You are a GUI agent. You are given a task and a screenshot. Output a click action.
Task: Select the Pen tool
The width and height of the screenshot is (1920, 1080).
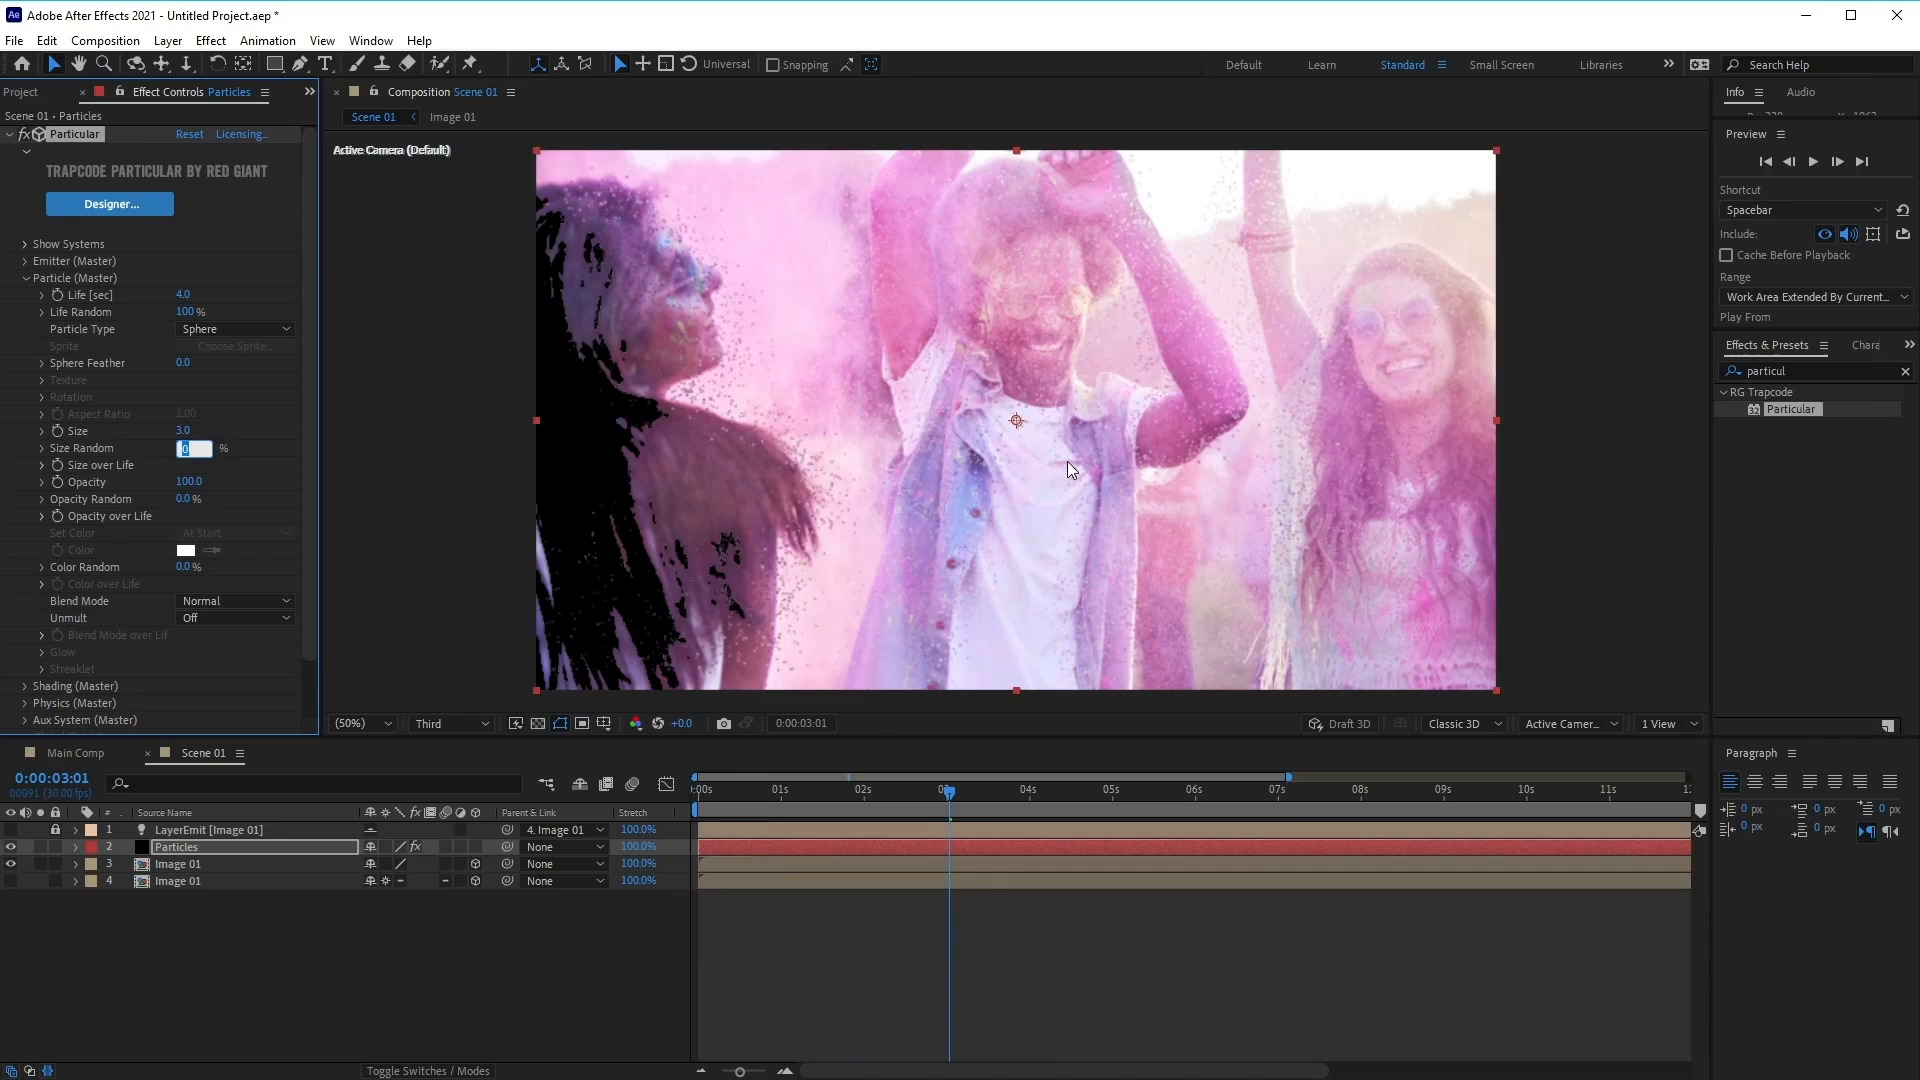300,63
